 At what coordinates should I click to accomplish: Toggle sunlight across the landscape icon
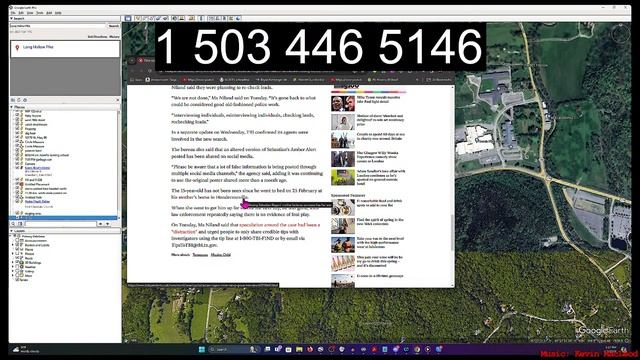181,18
